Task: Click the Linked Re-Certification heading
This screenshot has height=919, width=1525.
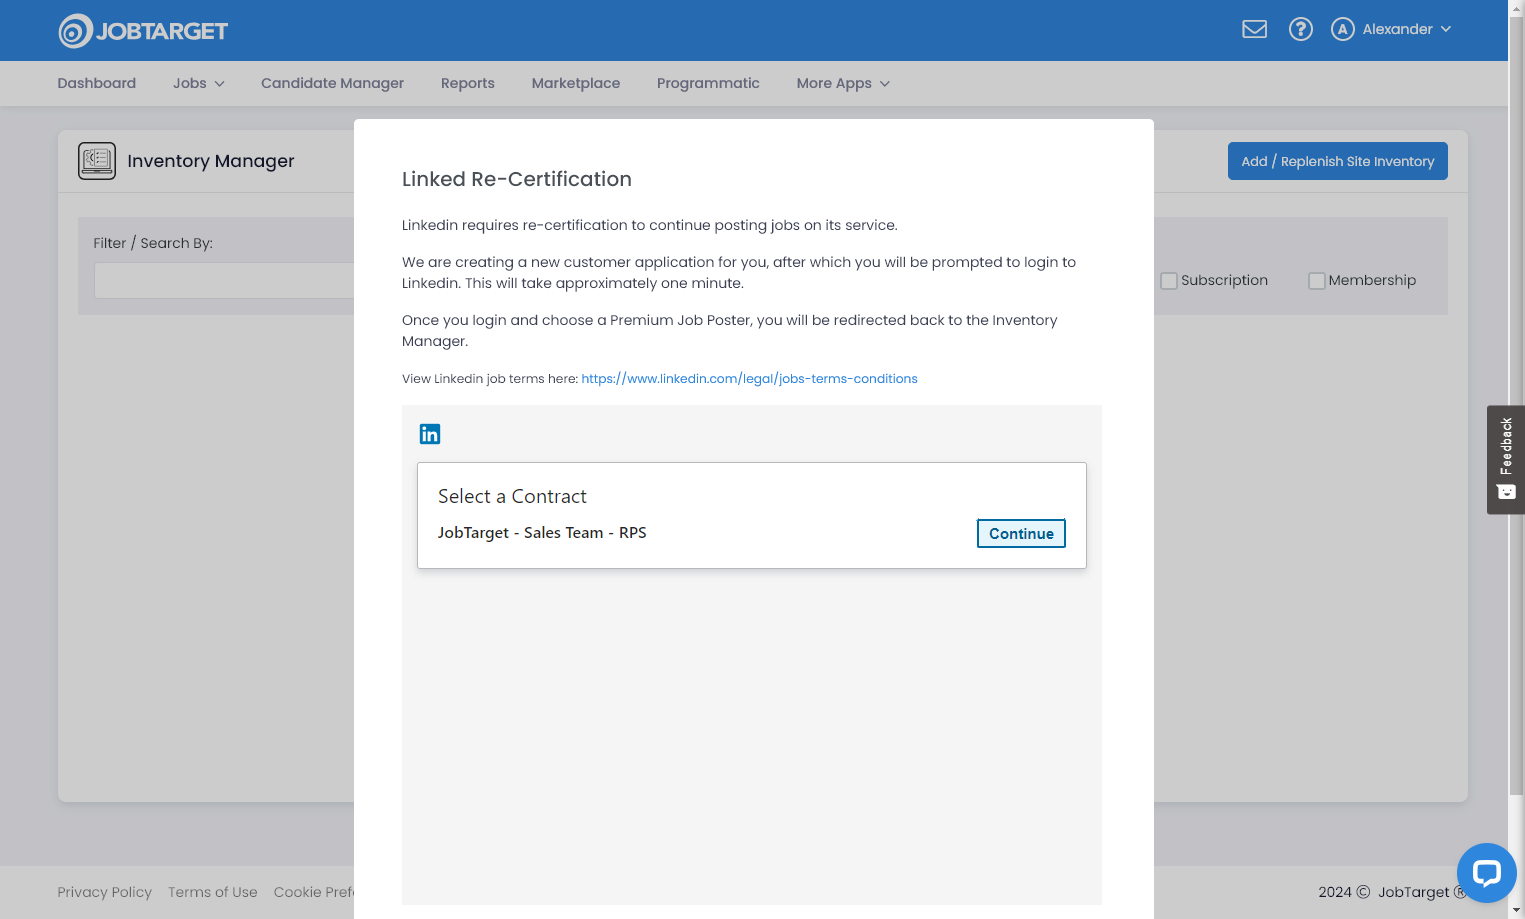Action: (516, 179)
